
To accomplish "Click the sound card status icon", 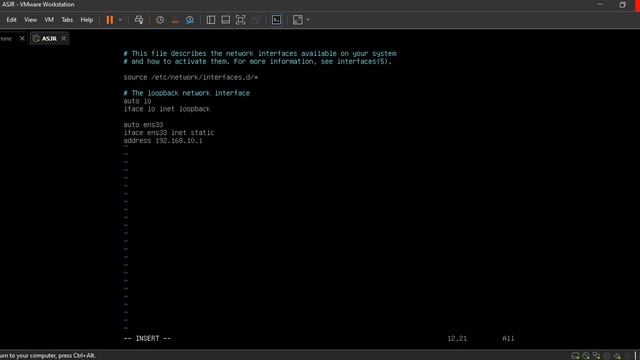I will coord(617,356).
